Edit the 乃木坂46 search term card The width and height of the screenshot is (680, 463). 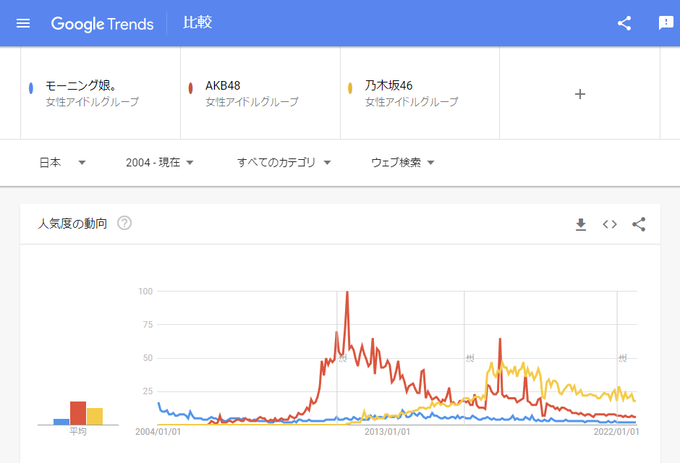420,93
